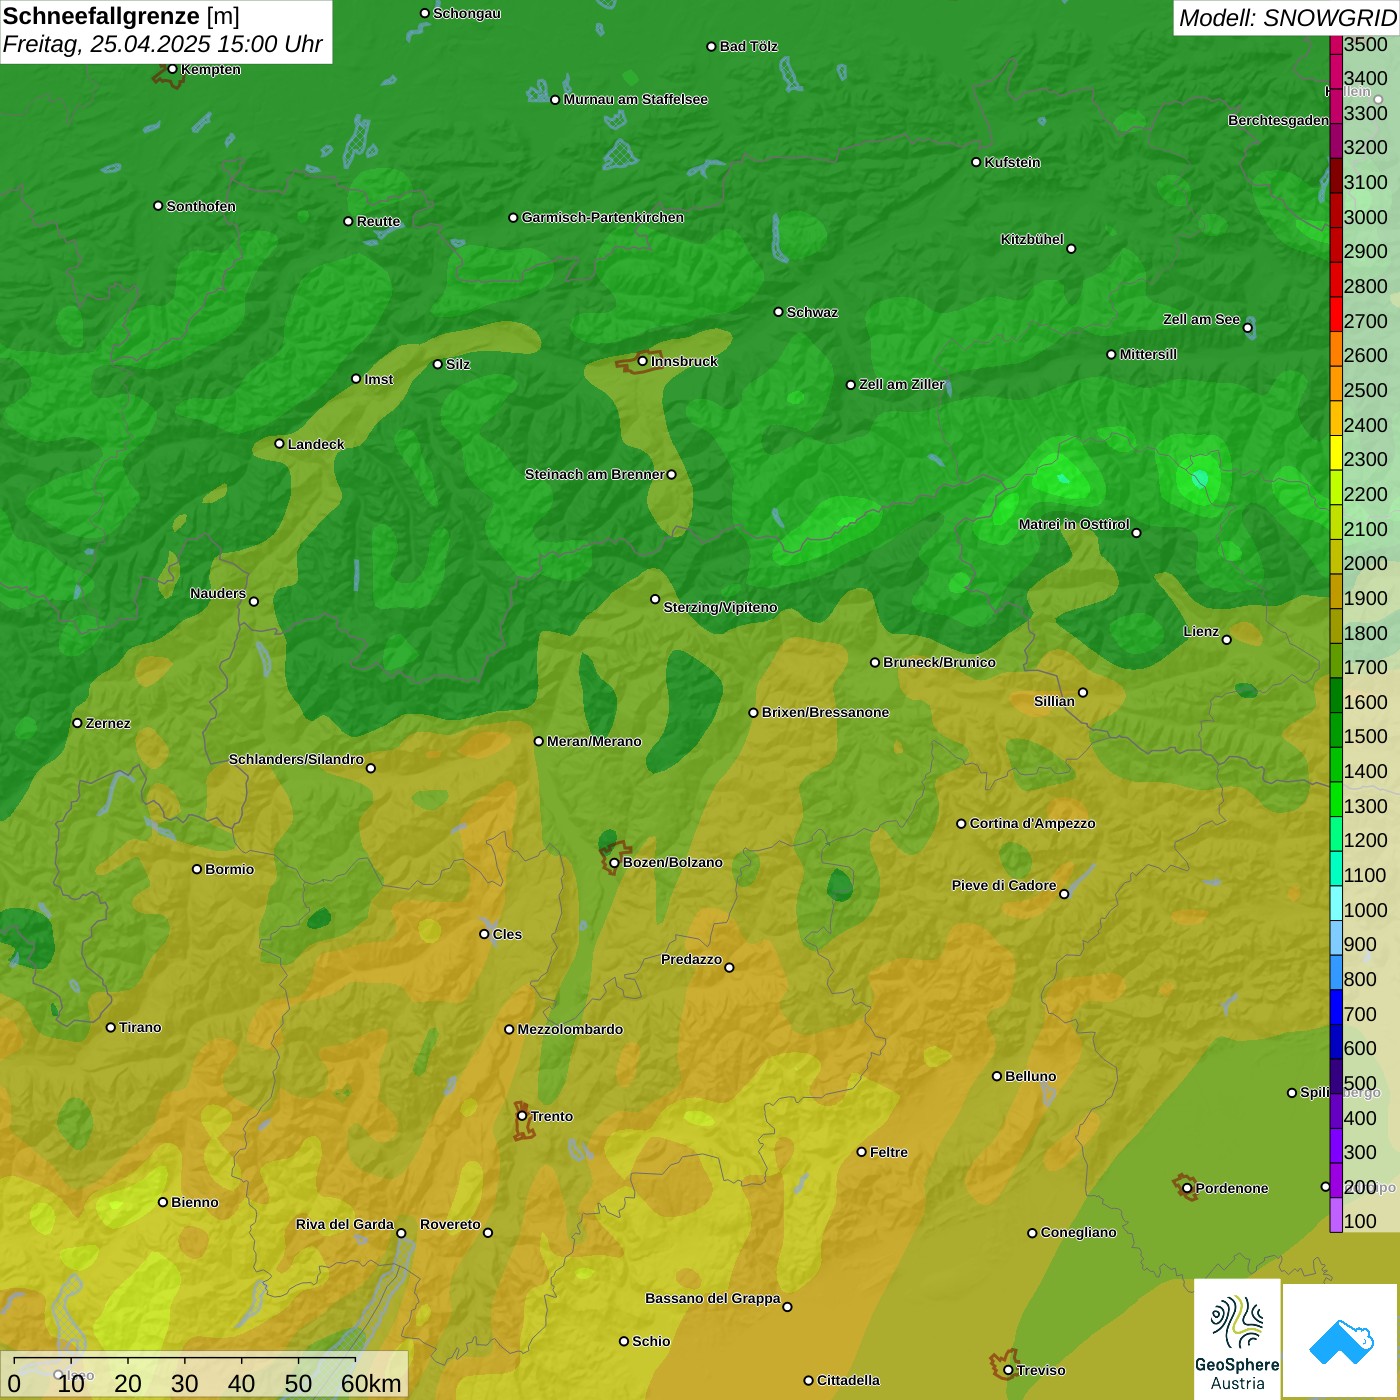Click the Kufstein location dot
This screenshot has width=1400, height=1400.
(x=976, y=162)
